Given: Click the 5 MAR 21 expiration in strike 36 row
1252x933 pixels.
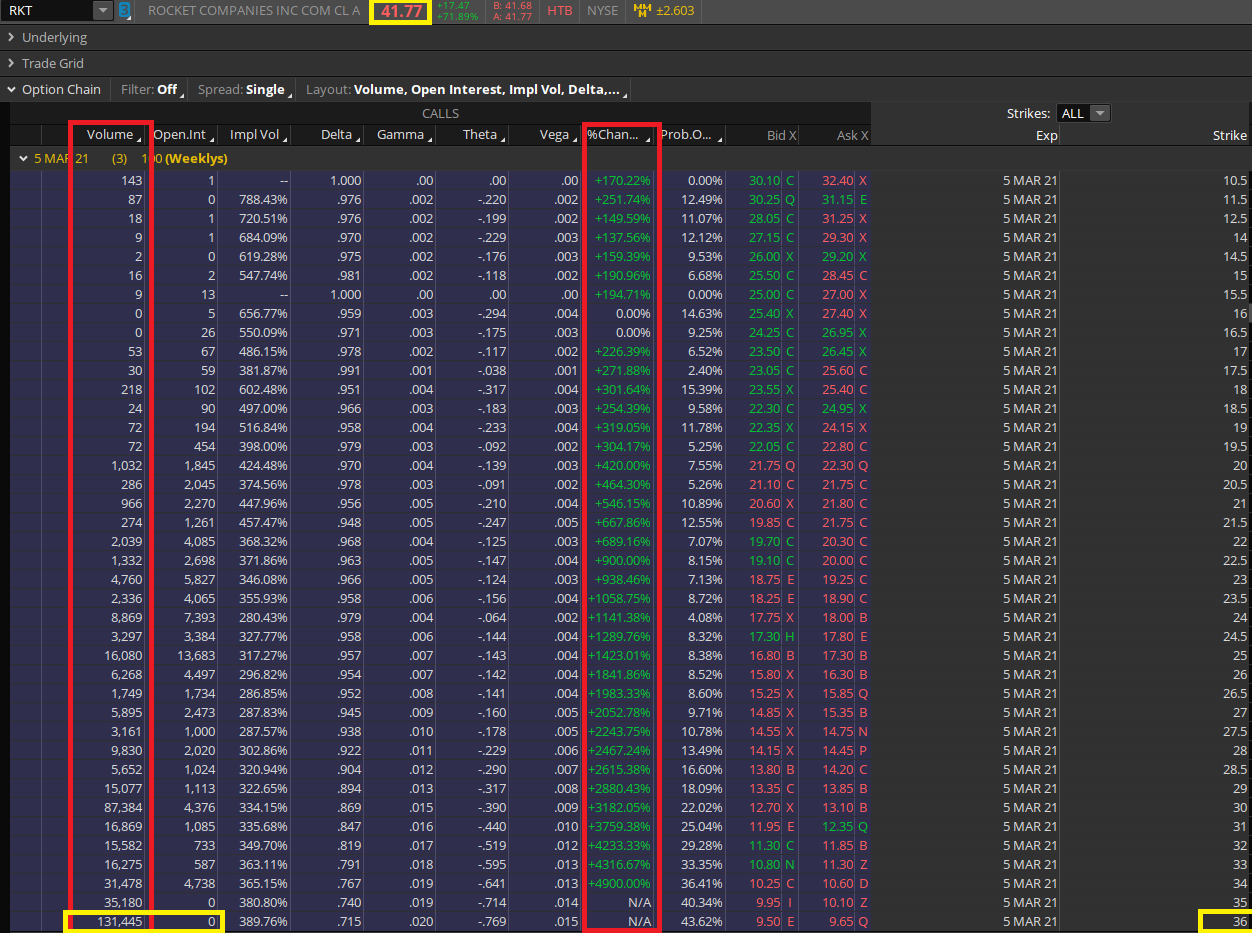Looking at the screenshot, I should coord(1030,921).
